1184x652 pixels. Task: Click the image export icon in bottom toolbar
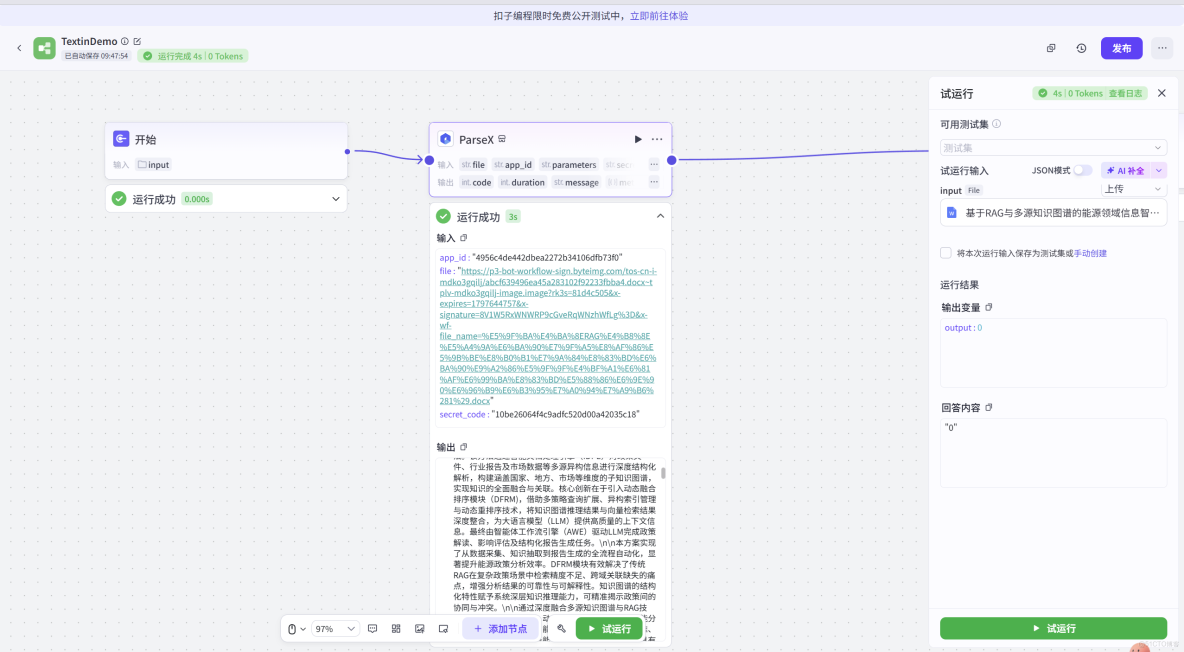pyautogui.click(x=421, y=630)
